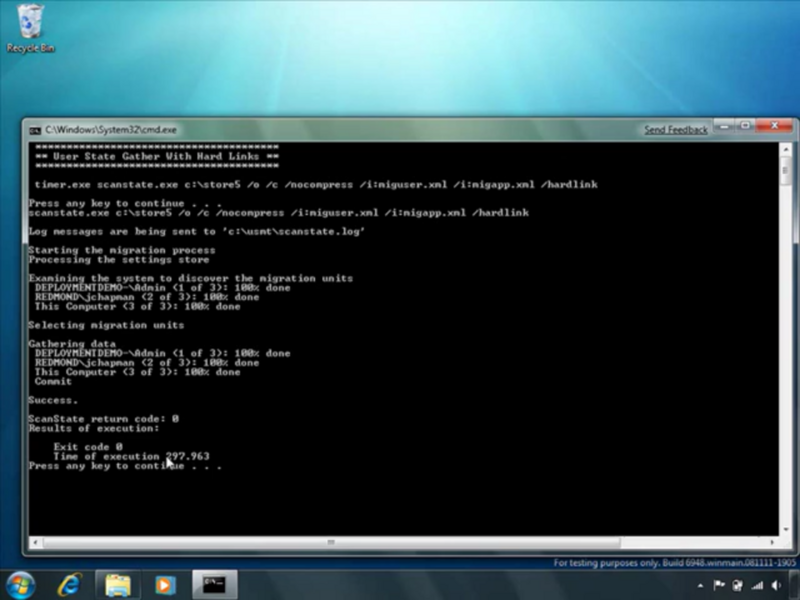Close the cmd.exe window
This screenshot has height=600, width=800.
point(775,128)
